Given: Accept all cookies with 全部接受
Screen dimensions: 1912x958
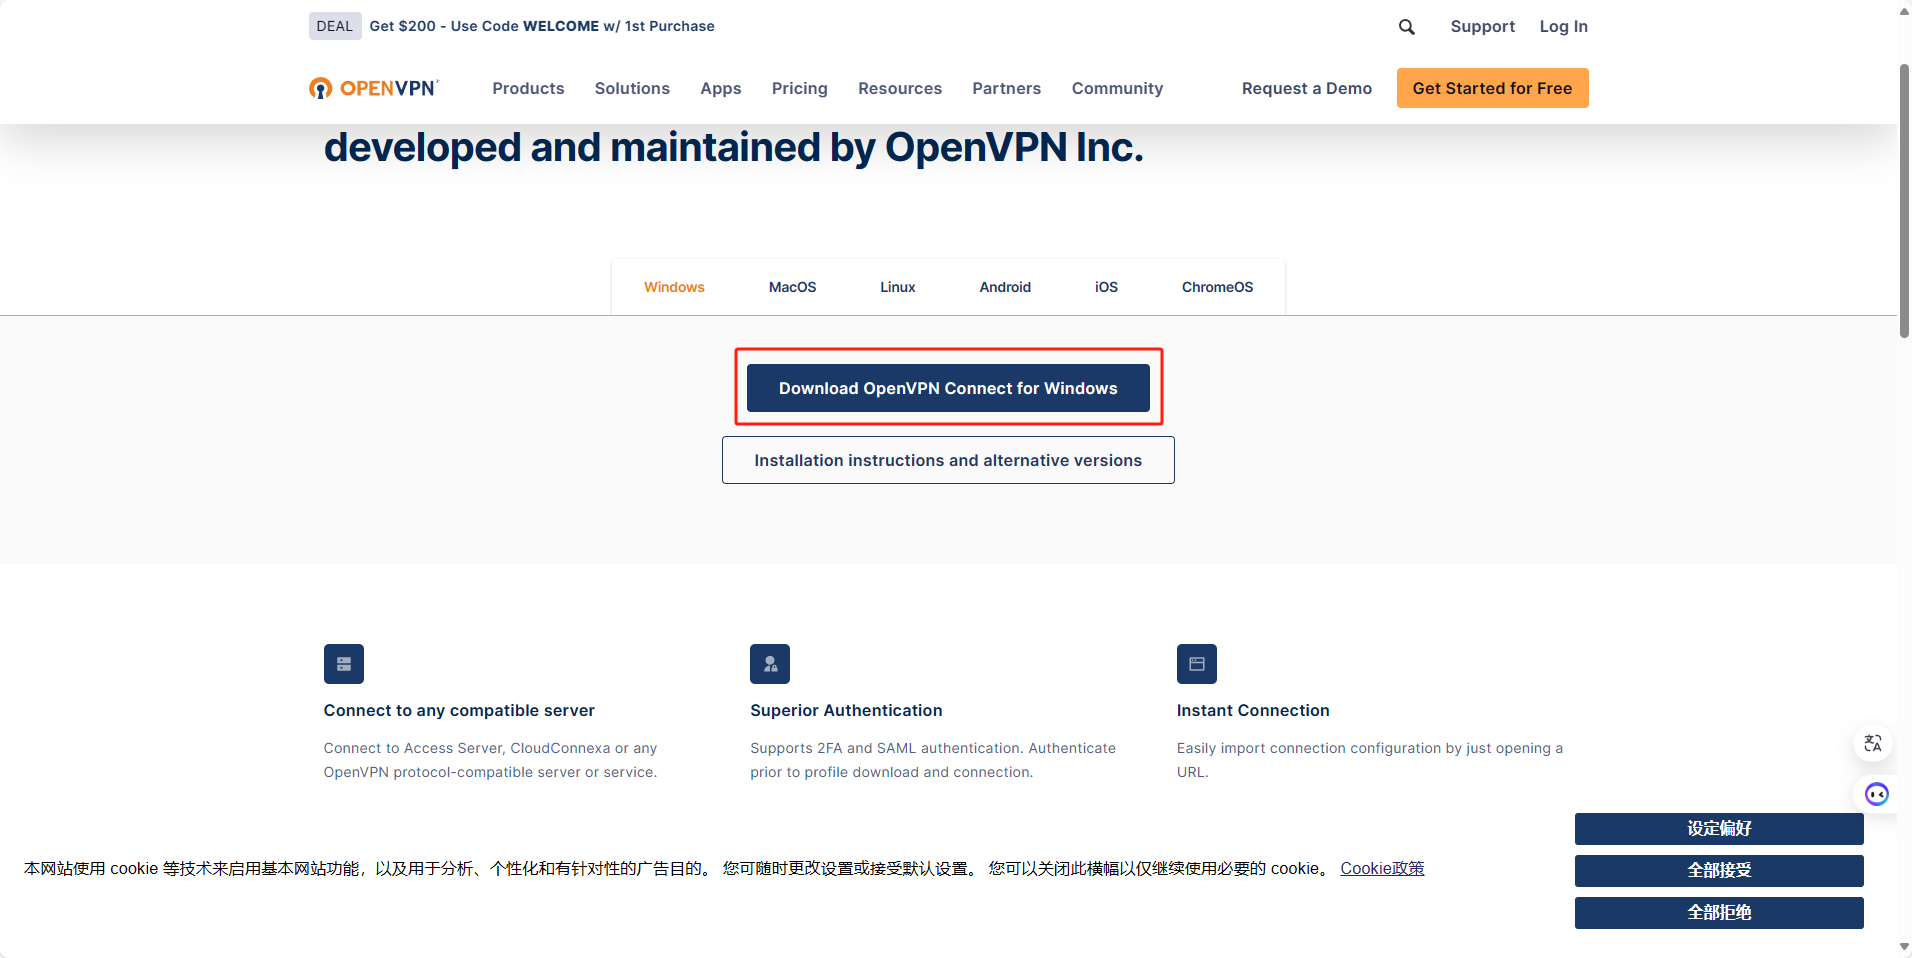Looking at the screenshot, I should click(x=1718, y=870).
